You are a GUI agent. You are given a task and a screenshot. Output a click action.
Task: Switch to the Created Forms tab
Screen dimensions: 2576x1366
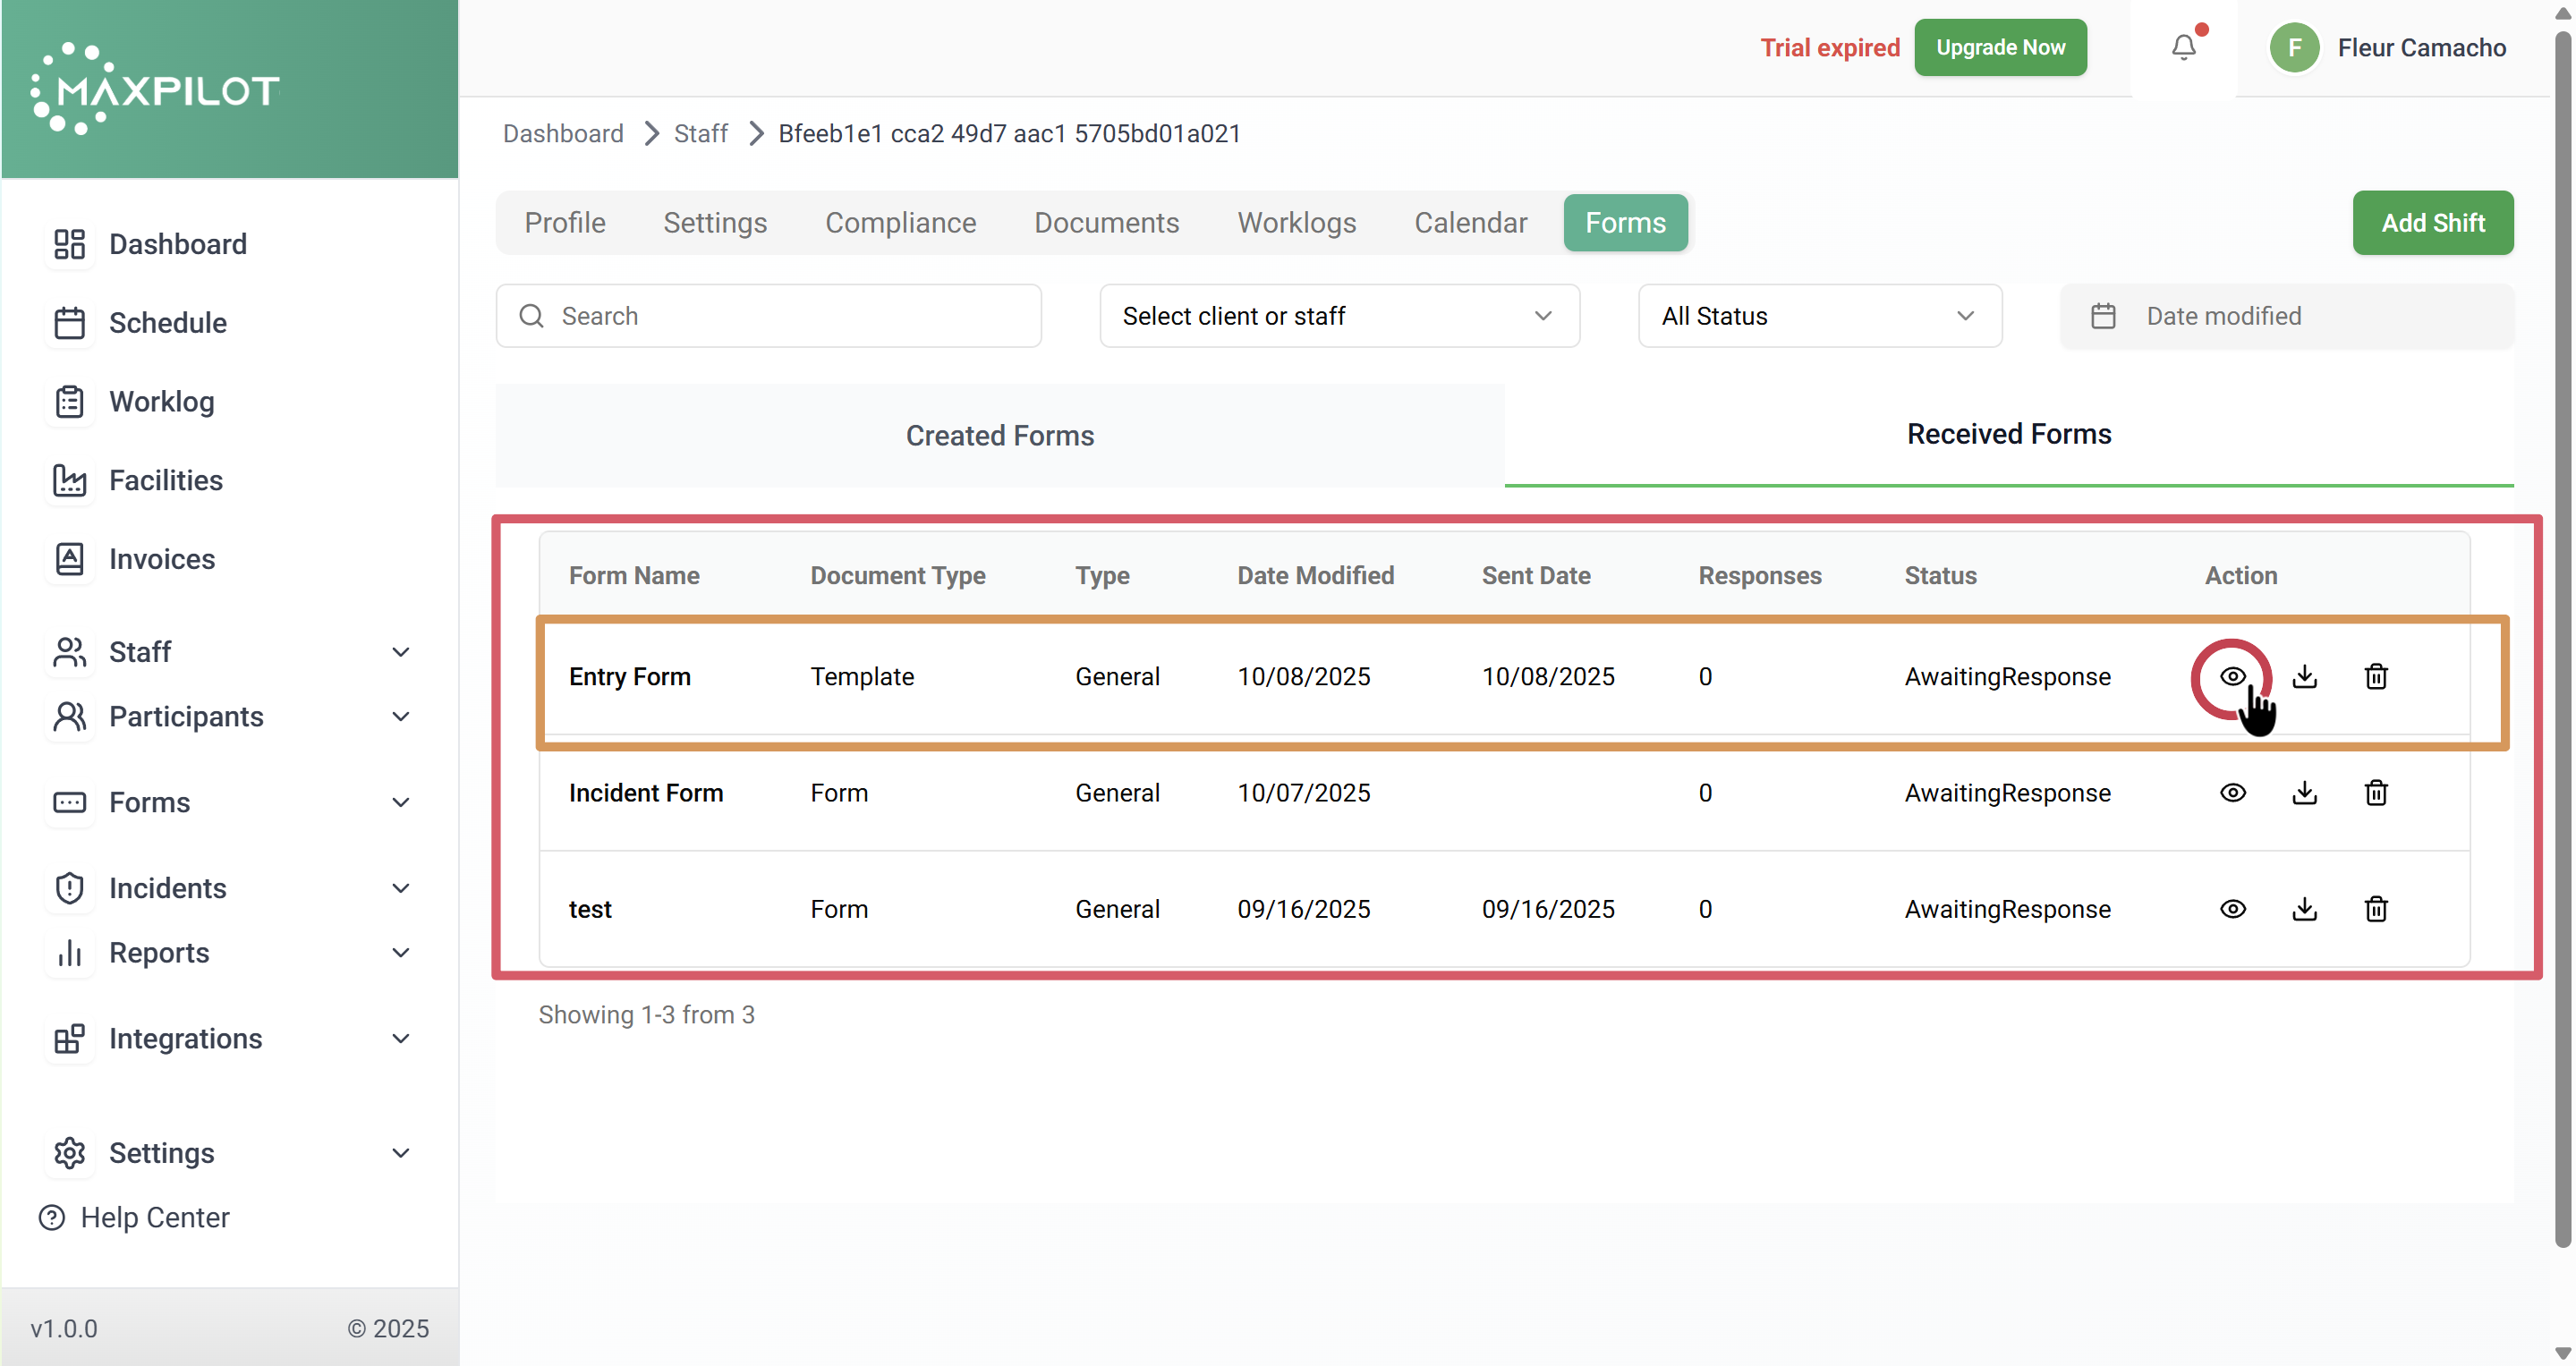tap(999, 436)
